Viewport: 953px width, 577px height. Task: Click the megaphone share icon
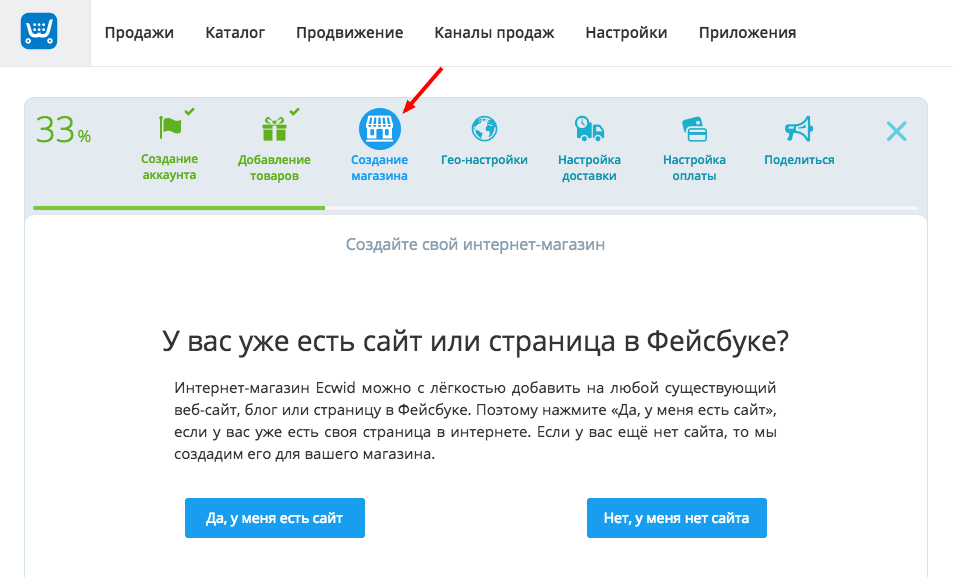click(x=798, y=128)
